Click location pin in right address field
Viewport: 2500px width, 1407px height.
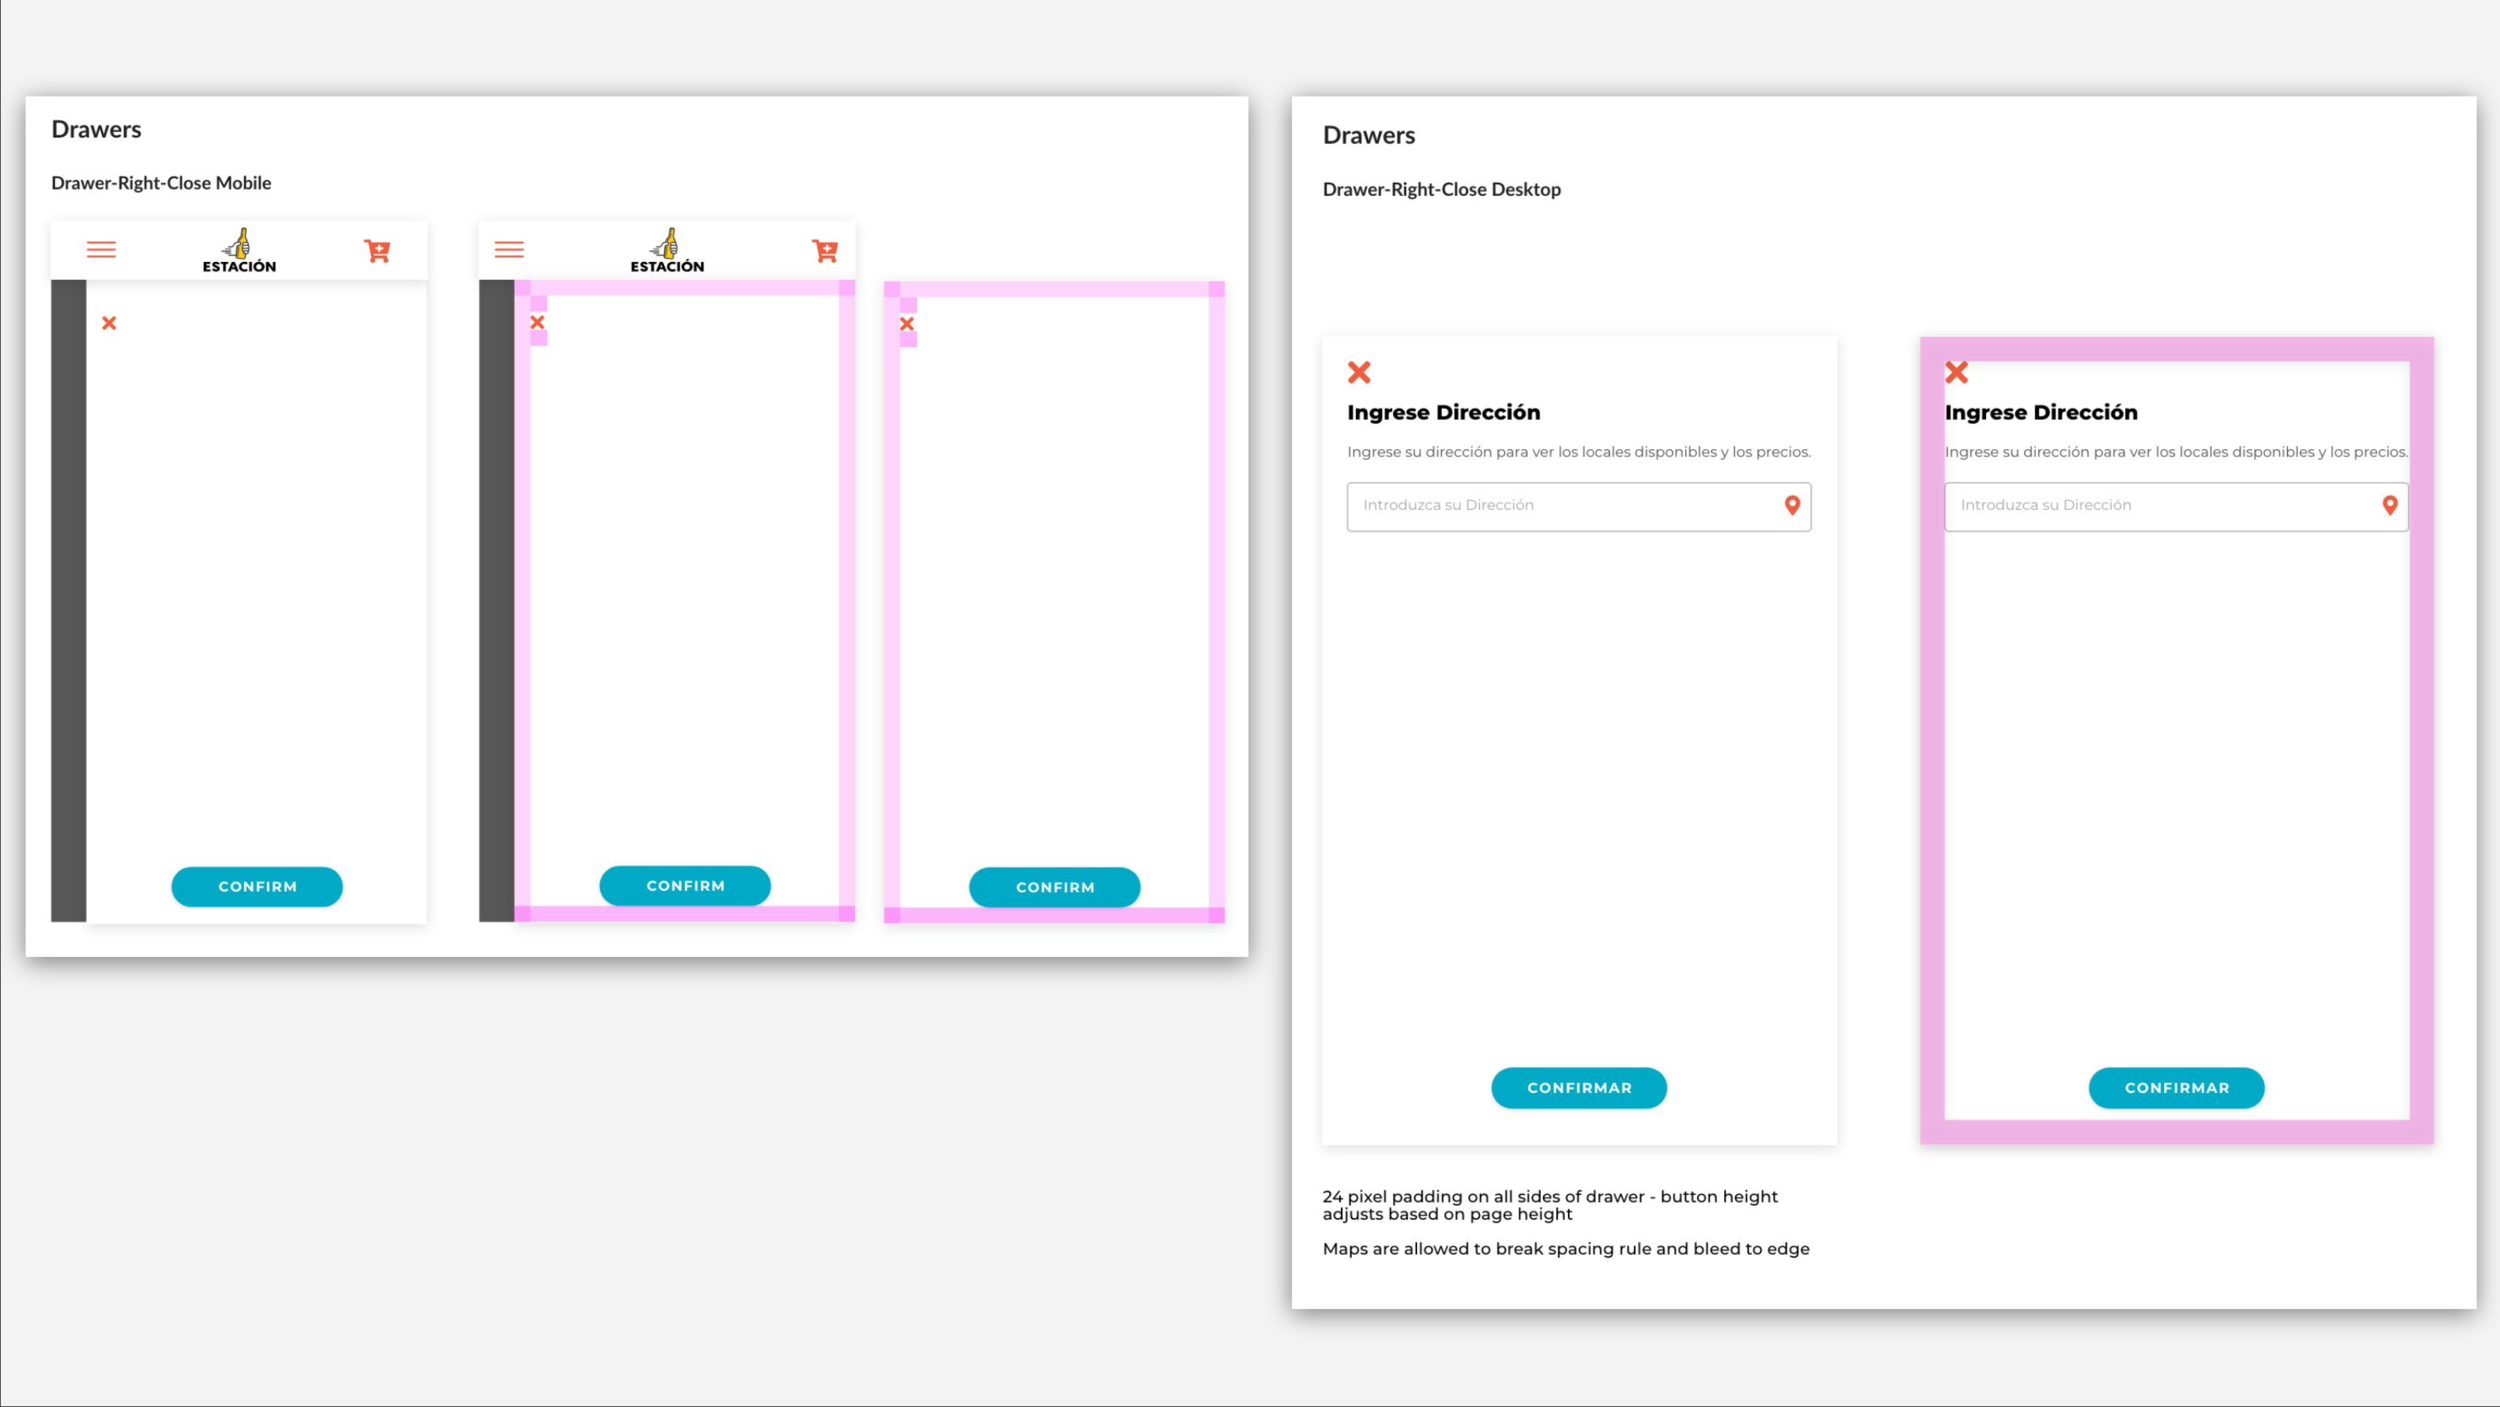2390,506
